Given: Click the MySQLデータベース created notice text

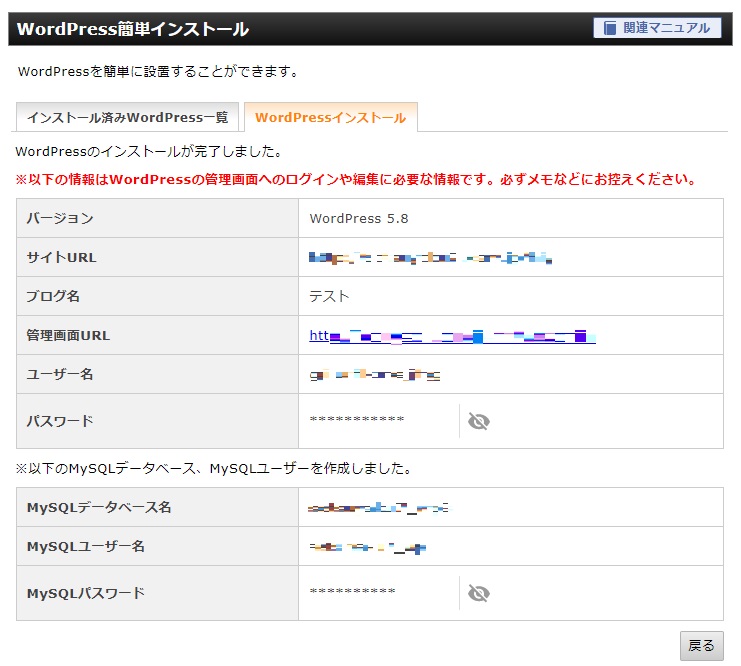Looking at the screenshot, I should 214,468.
